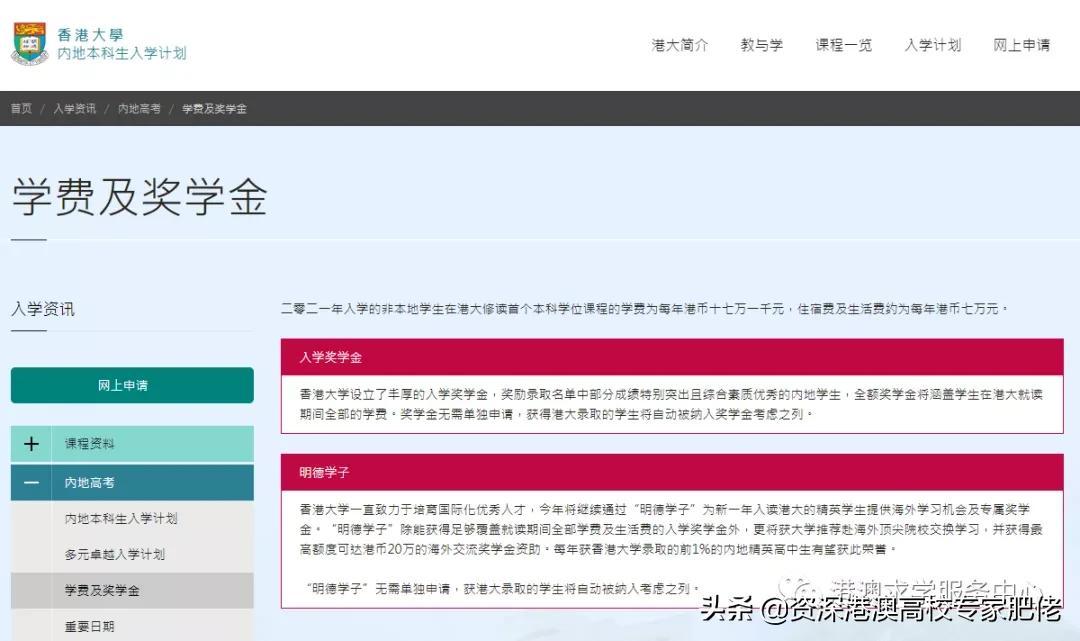Open 教与学 menu item
Image resolution: width=1080 pixels, height=641 pixels.
(761, 45)
